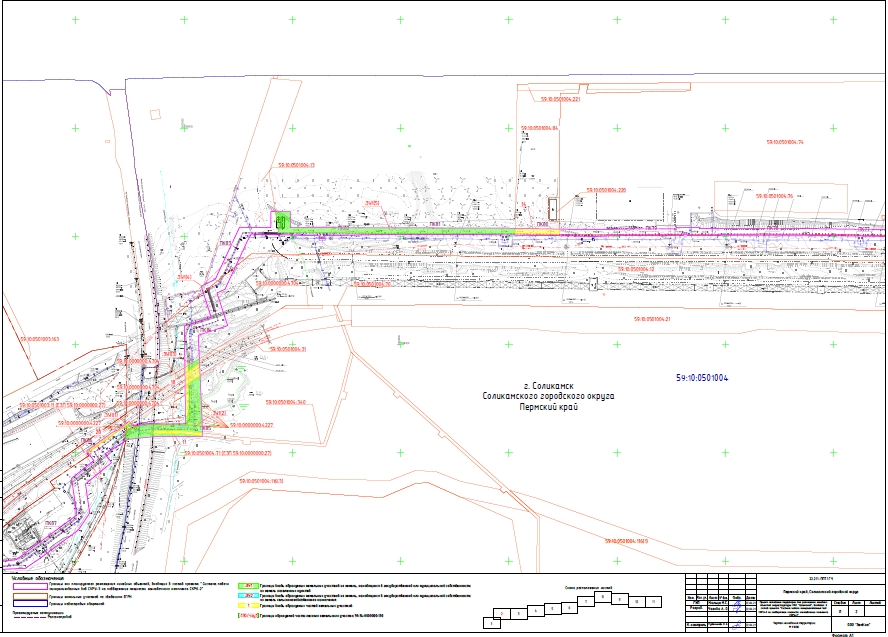Click the dark blue-outlined legend swatch
This screenshot has width=888, height=637.
pos(30,604)
